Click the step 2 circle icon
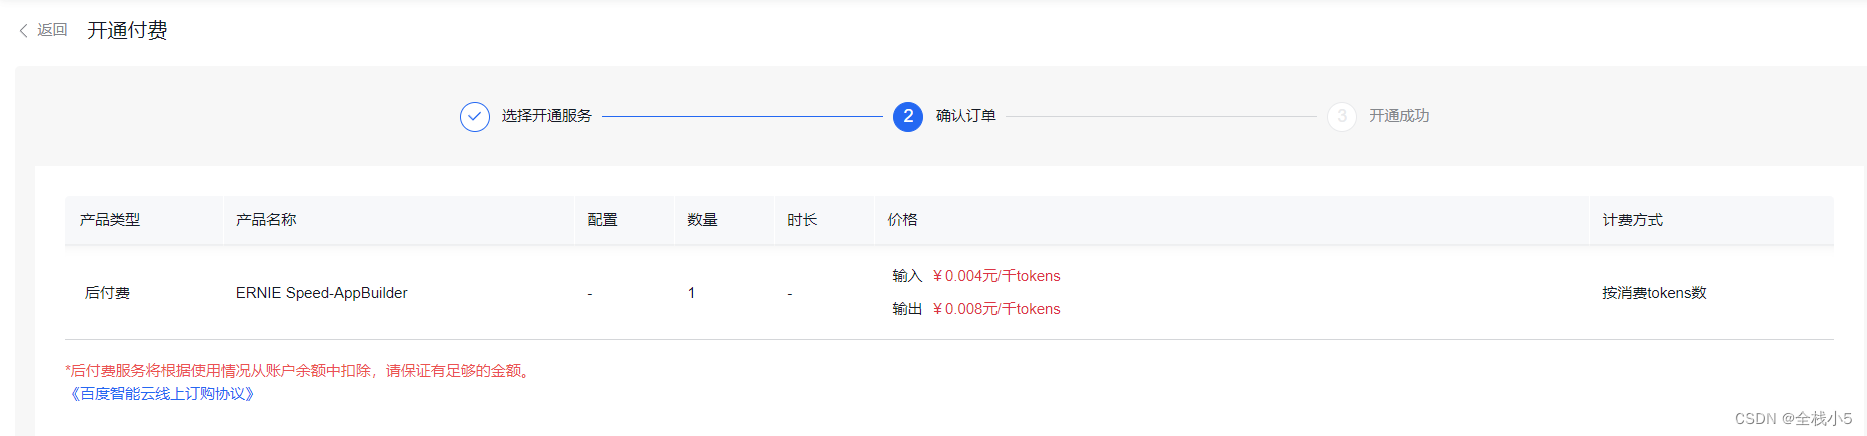Image resolution: width=1867 pixels, height=436 pixels. (x=908, y=117)
